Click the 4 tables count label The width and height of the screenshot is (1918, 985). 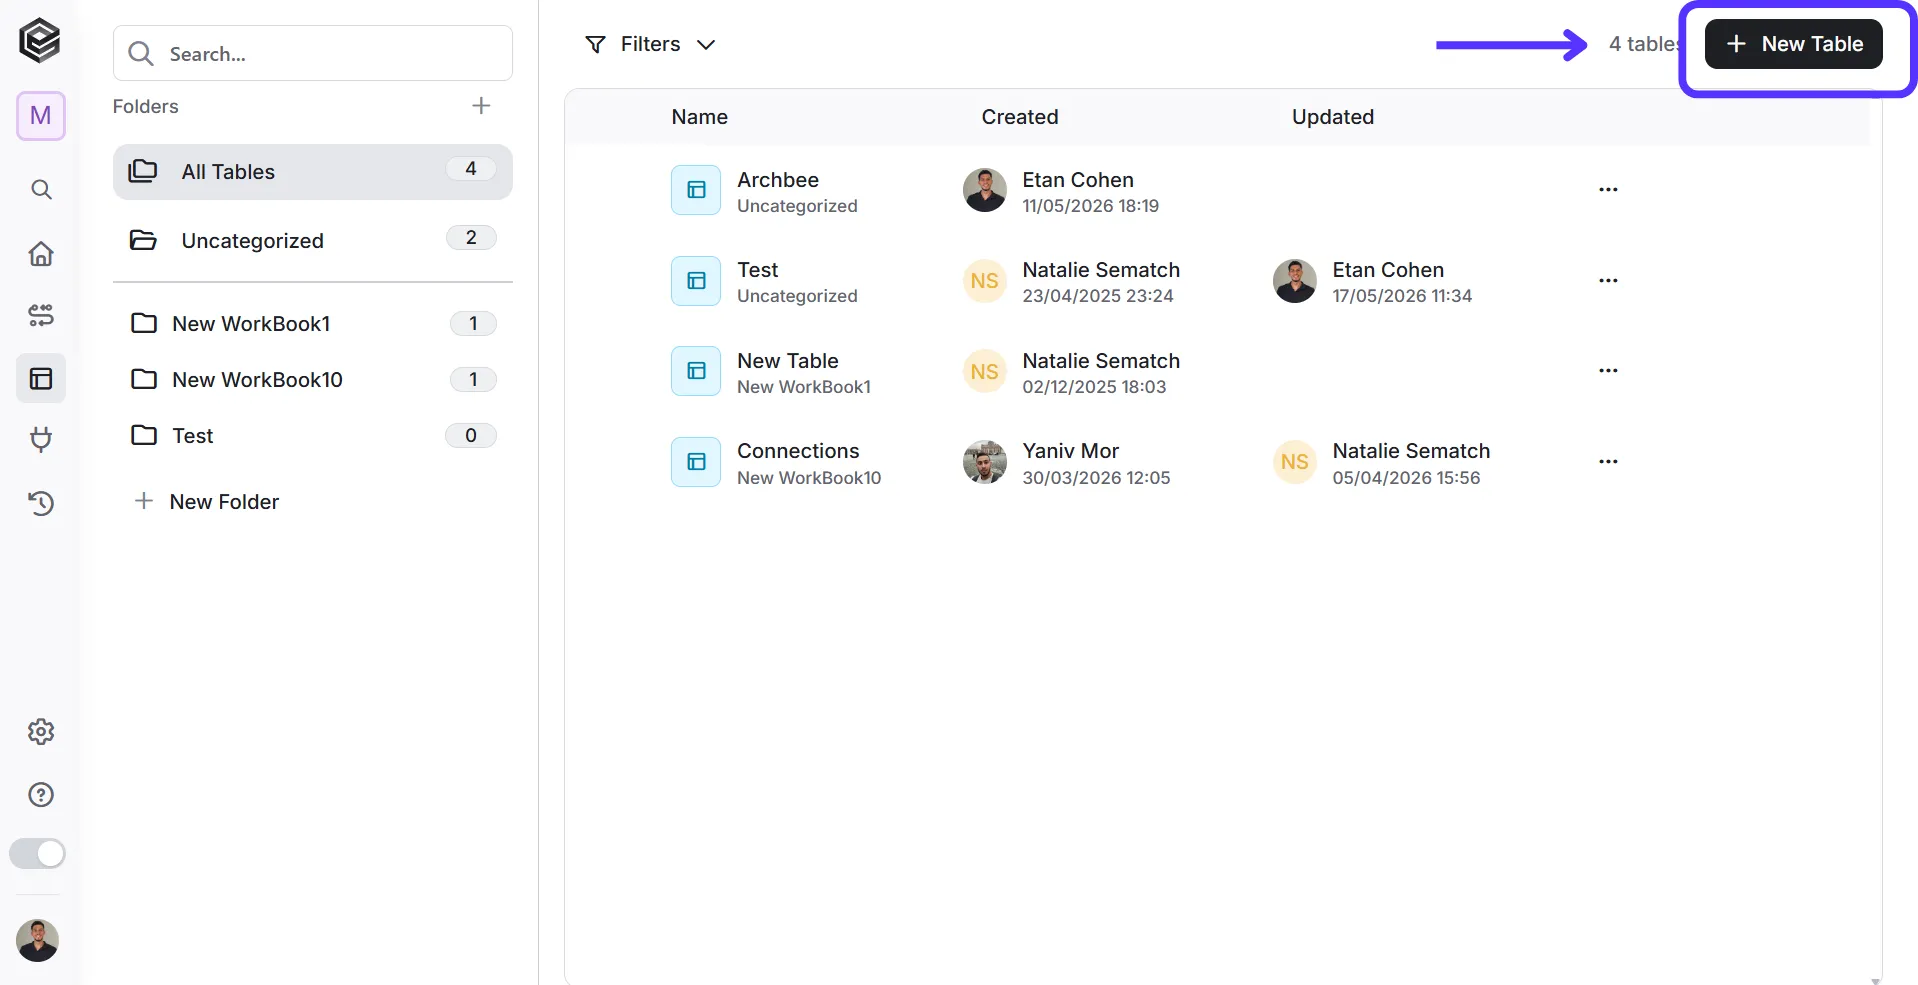pyautogui.click(x=1644, y=44)
